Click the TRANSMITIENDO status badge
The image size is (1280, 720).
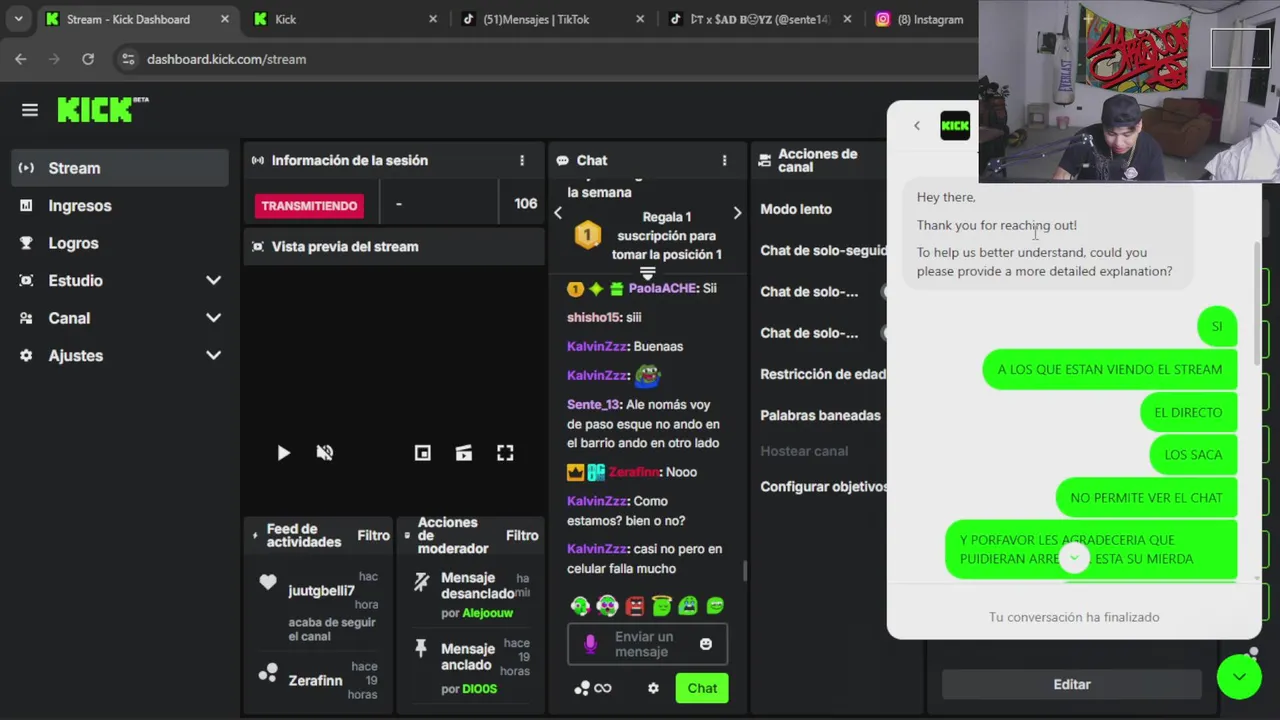pos(309,205)
